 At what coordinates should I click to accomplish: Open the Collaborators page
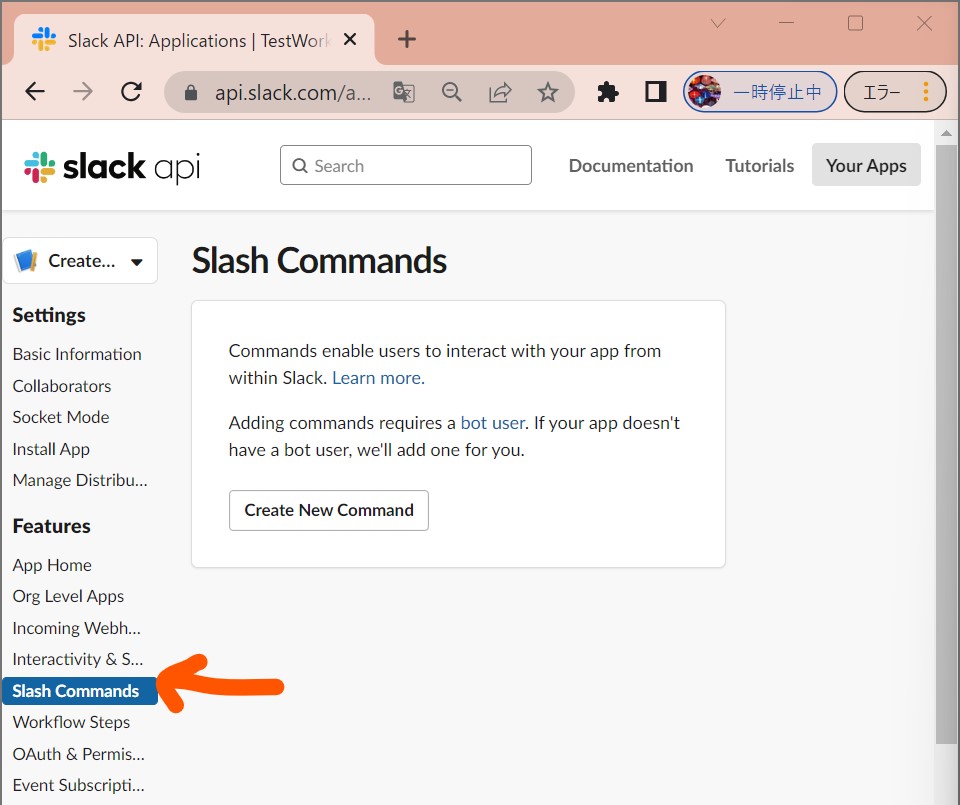62,386
